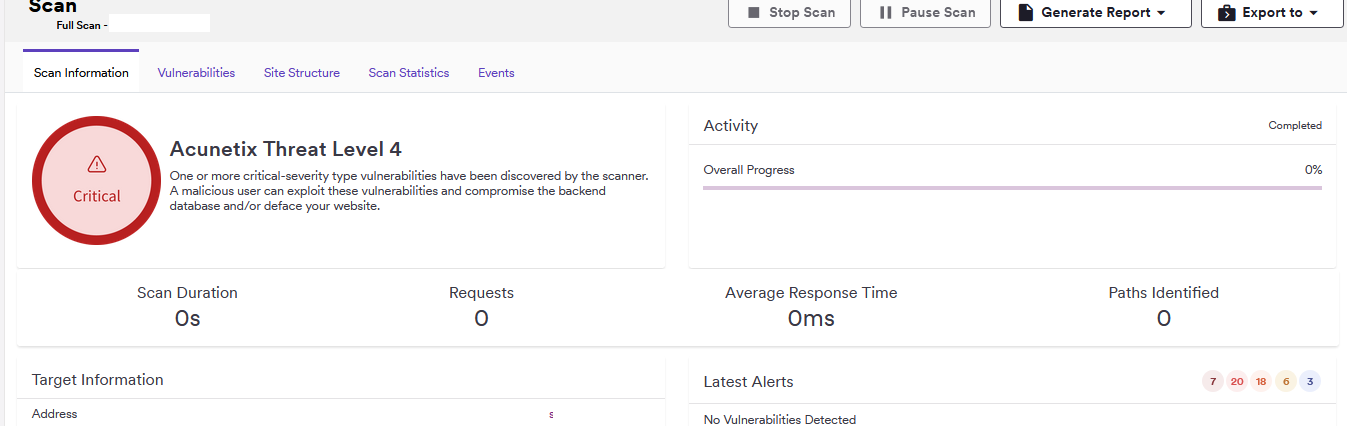Click the Stop Scan button
The height and width of the screenshot is (426, 1347).
789,13
